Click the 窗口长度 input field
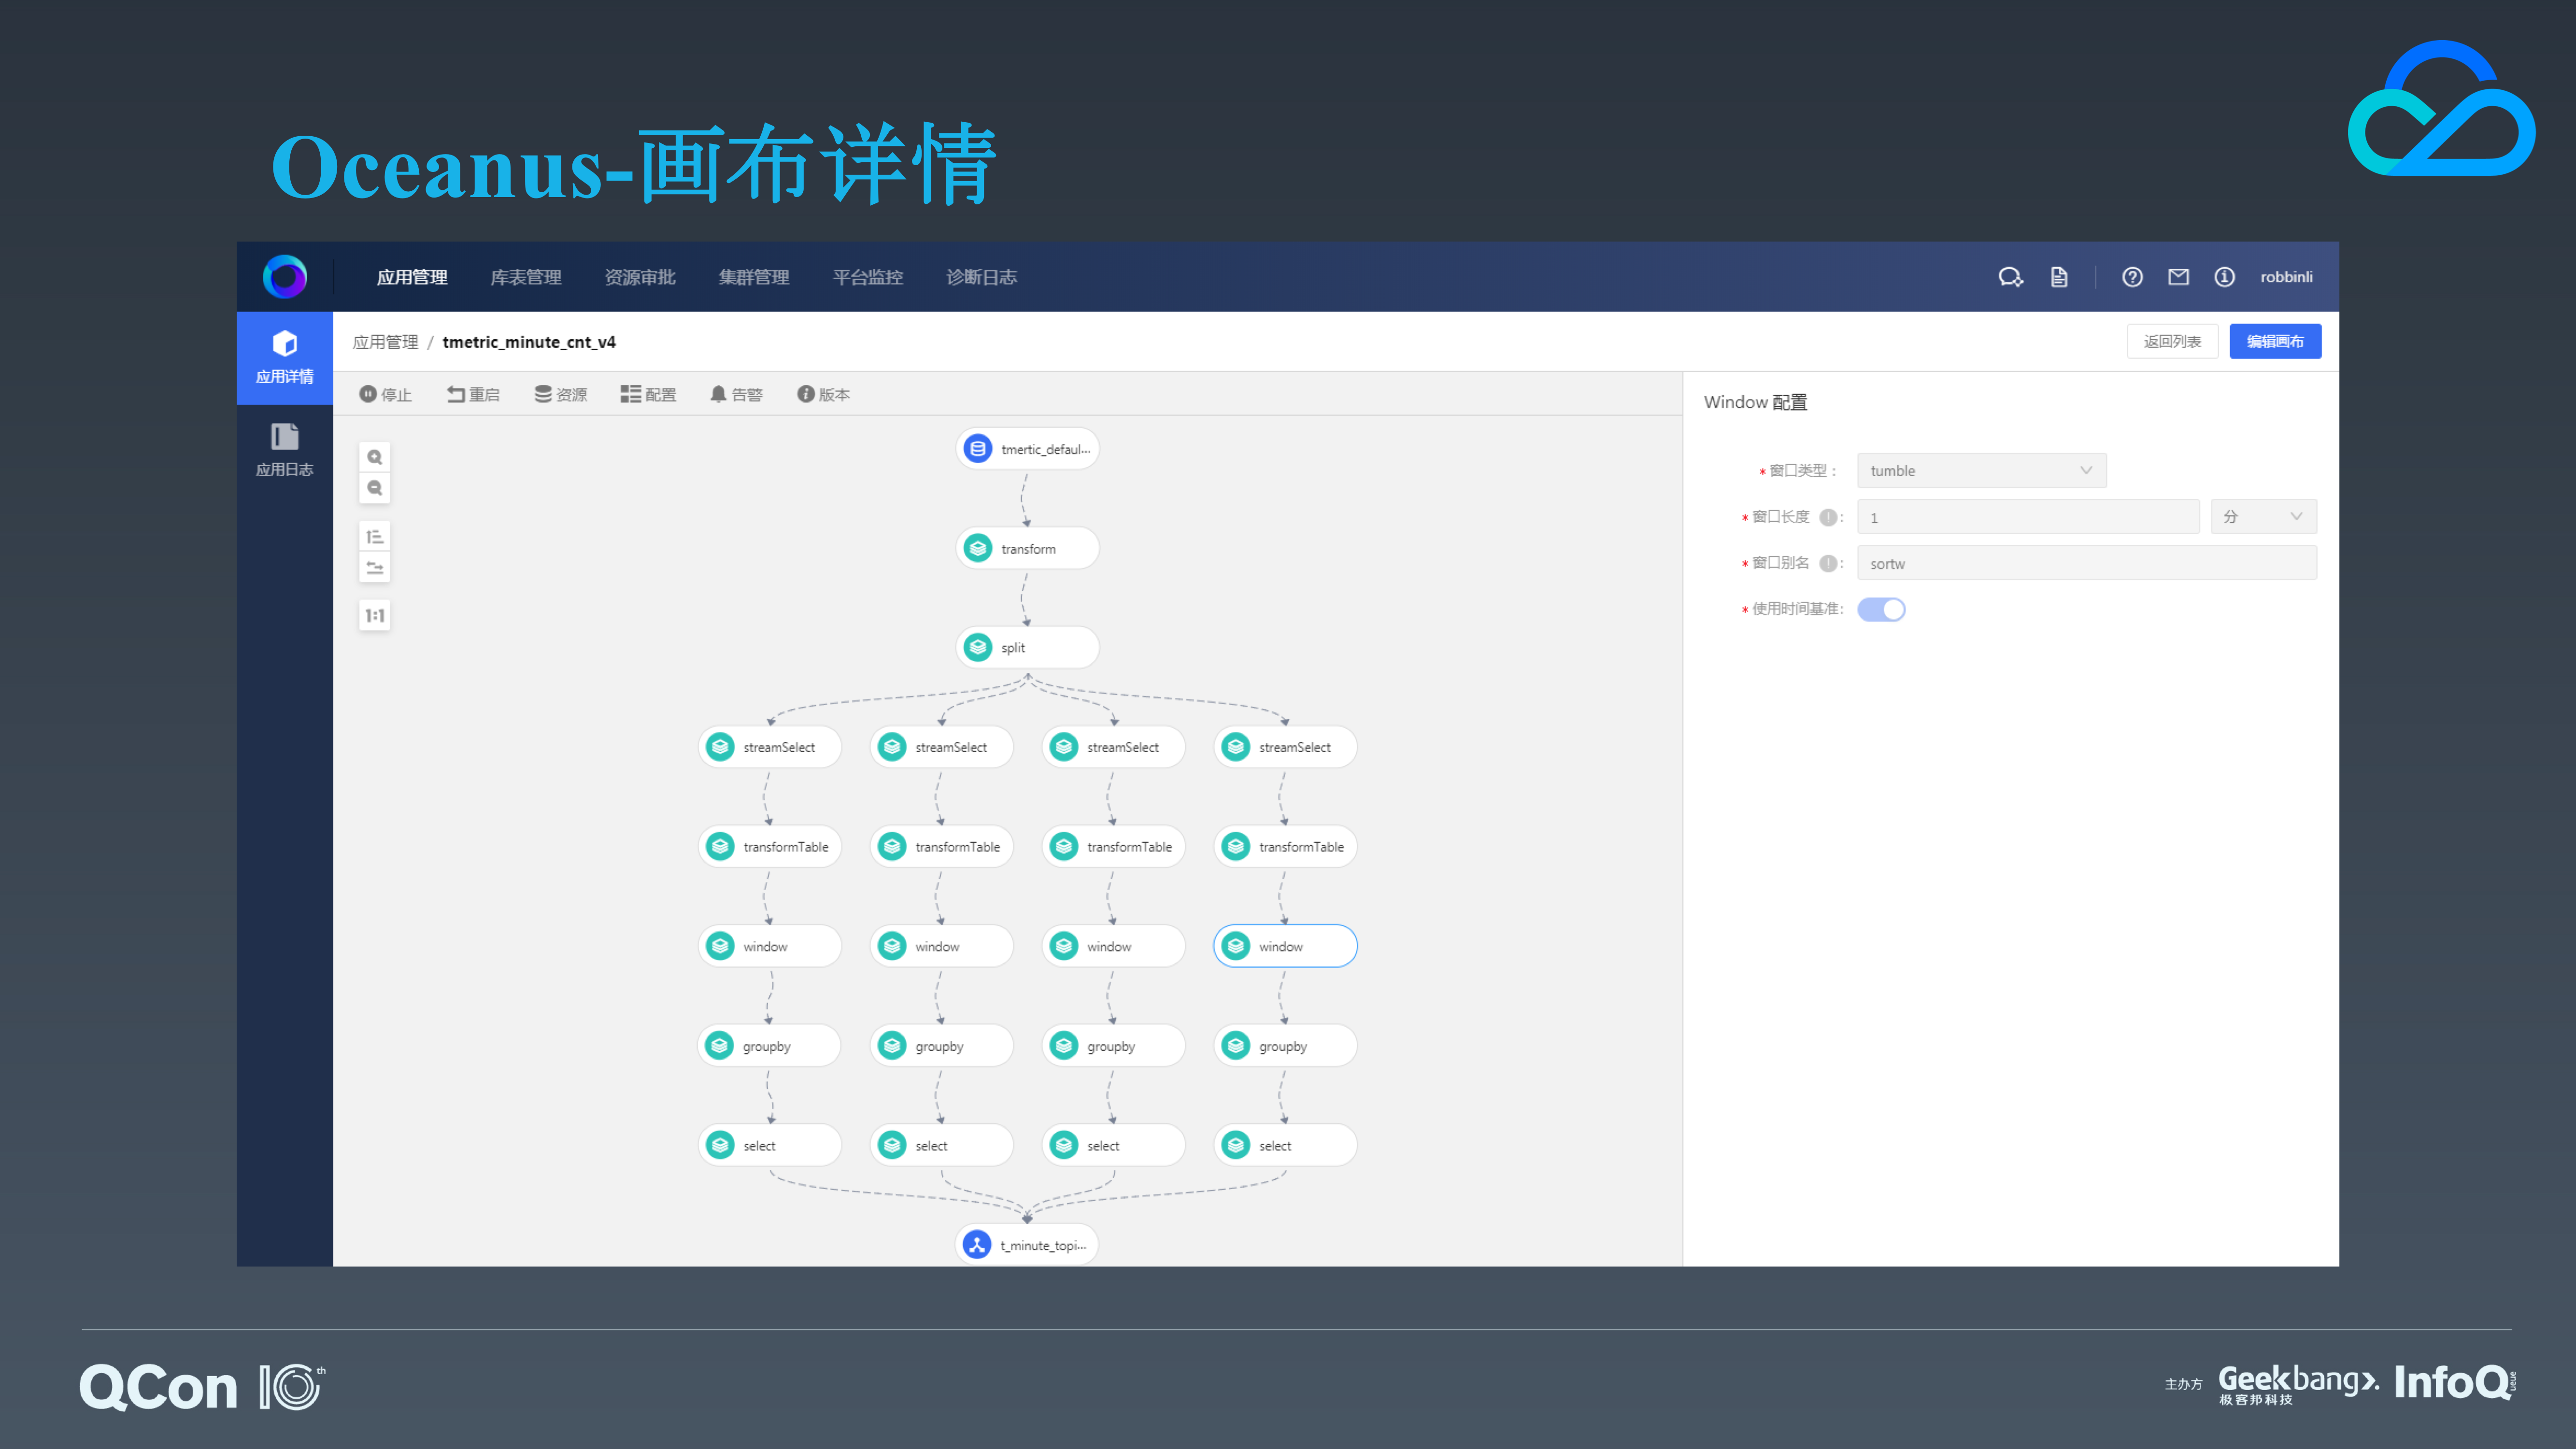 2028,517
